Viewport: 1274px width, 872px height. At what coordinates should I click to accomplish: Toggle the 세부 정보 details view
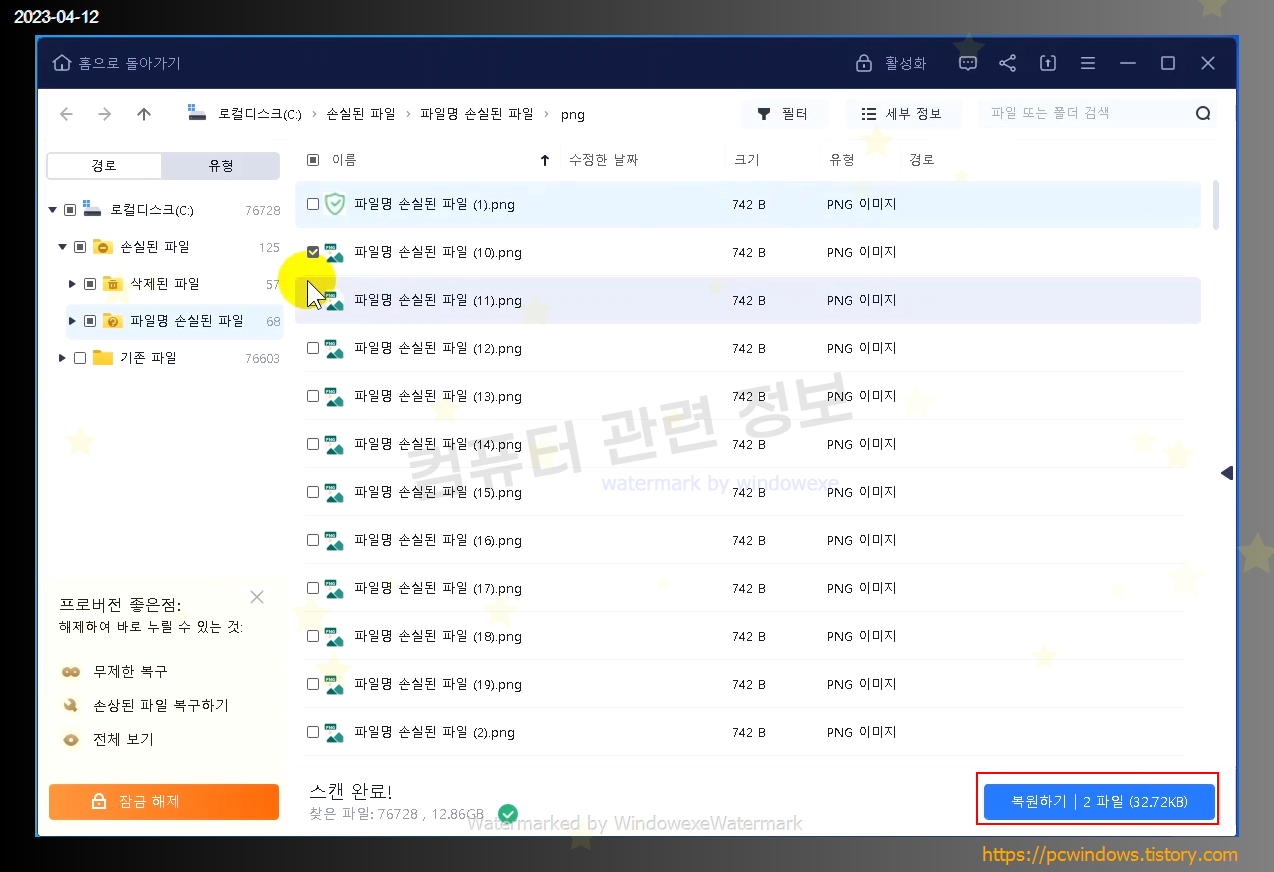(x=902, y=114)
